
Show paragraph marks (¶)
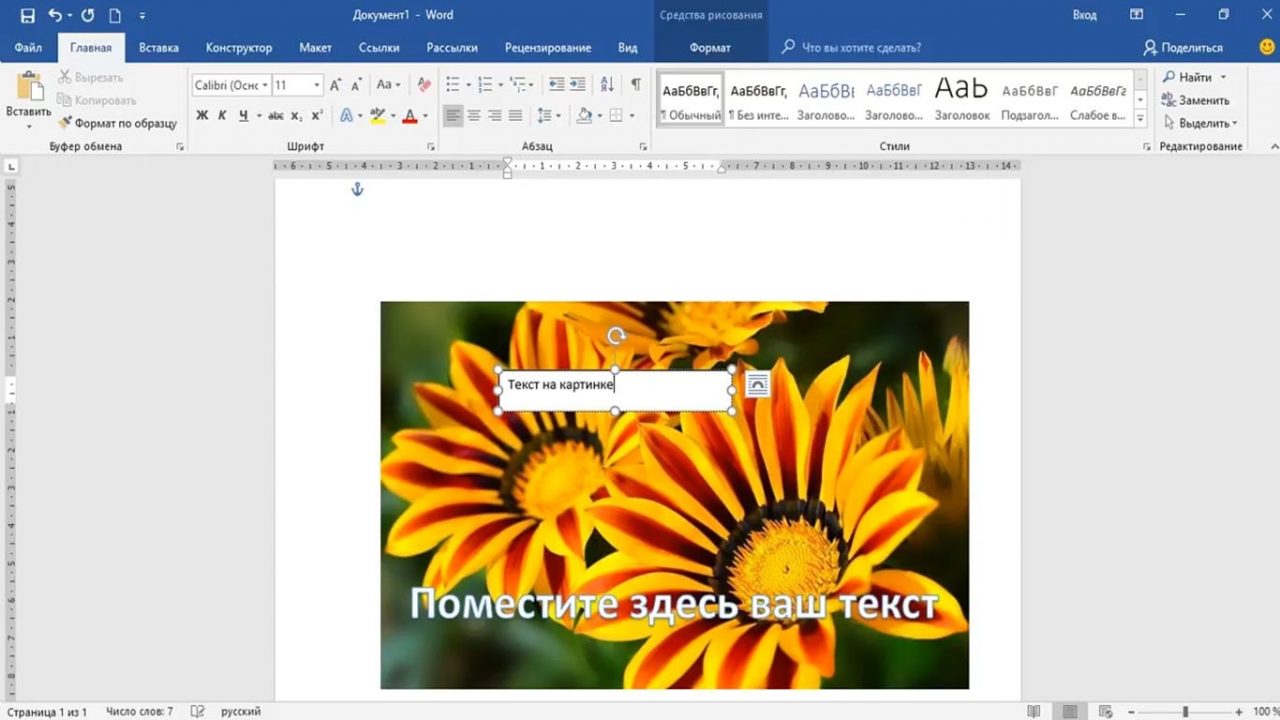[635, 85]
